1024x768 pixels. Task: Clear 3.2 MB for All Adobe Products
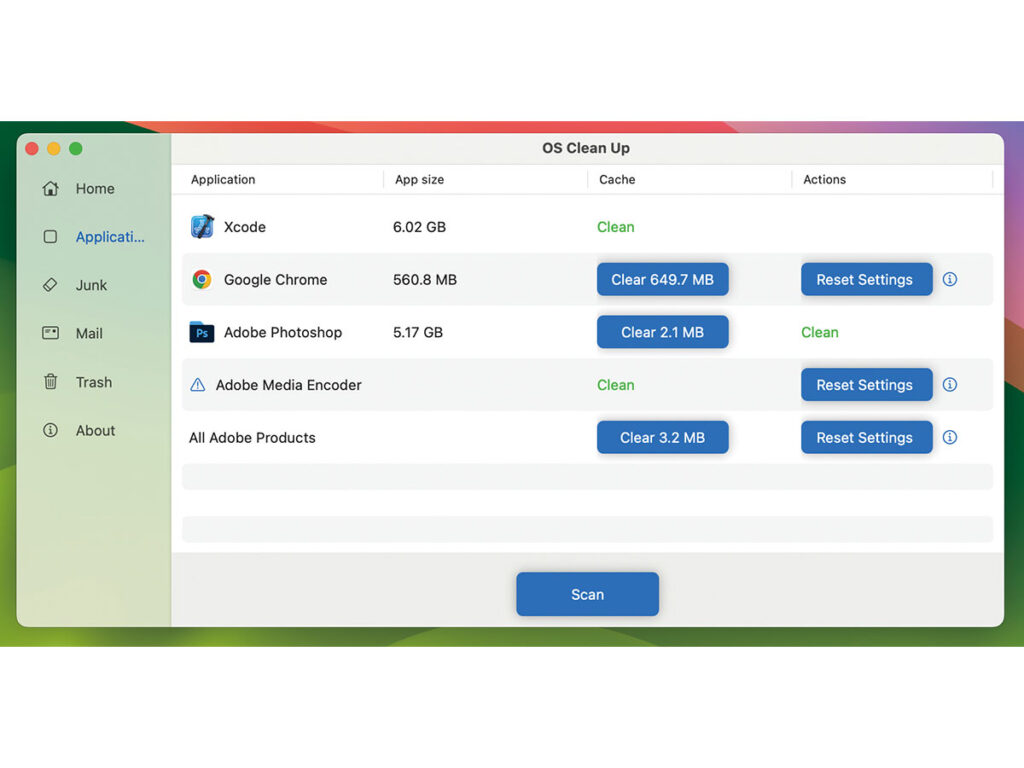tap(662, 437)
